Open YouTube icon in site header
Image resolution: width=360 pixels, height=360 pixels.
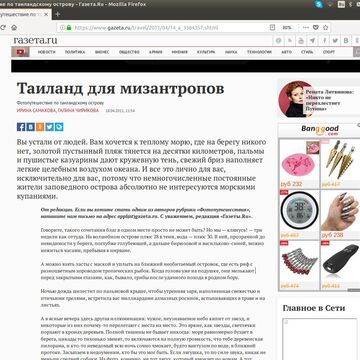pos(301,41)
